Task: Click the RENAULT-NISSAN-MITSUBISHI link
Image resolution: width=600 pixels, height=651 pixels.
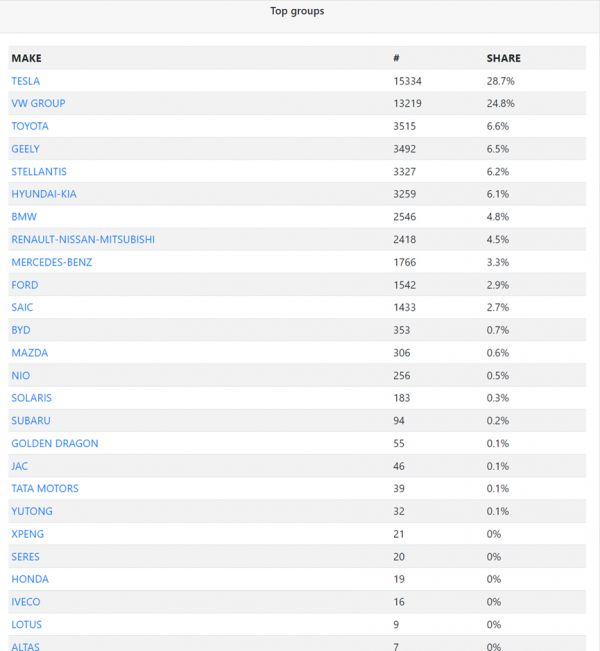Action: pos(83,240)
